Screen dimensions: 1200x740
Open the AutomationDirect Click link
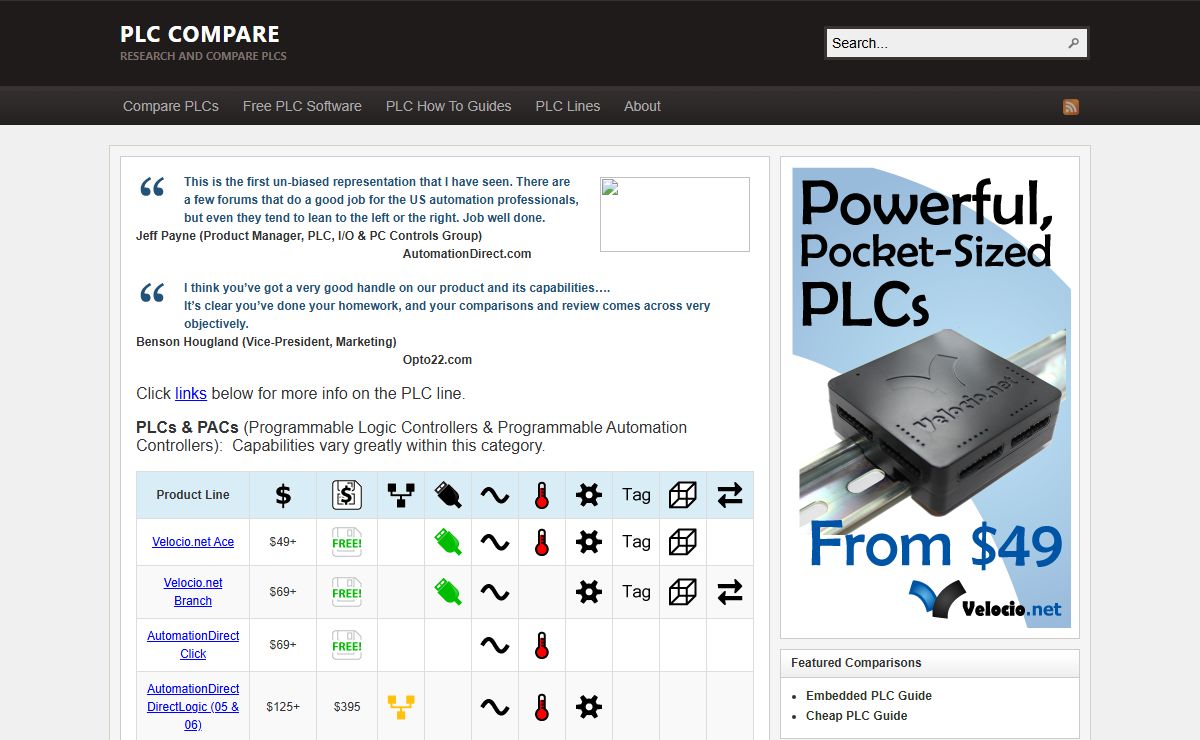tap(193, 645)
